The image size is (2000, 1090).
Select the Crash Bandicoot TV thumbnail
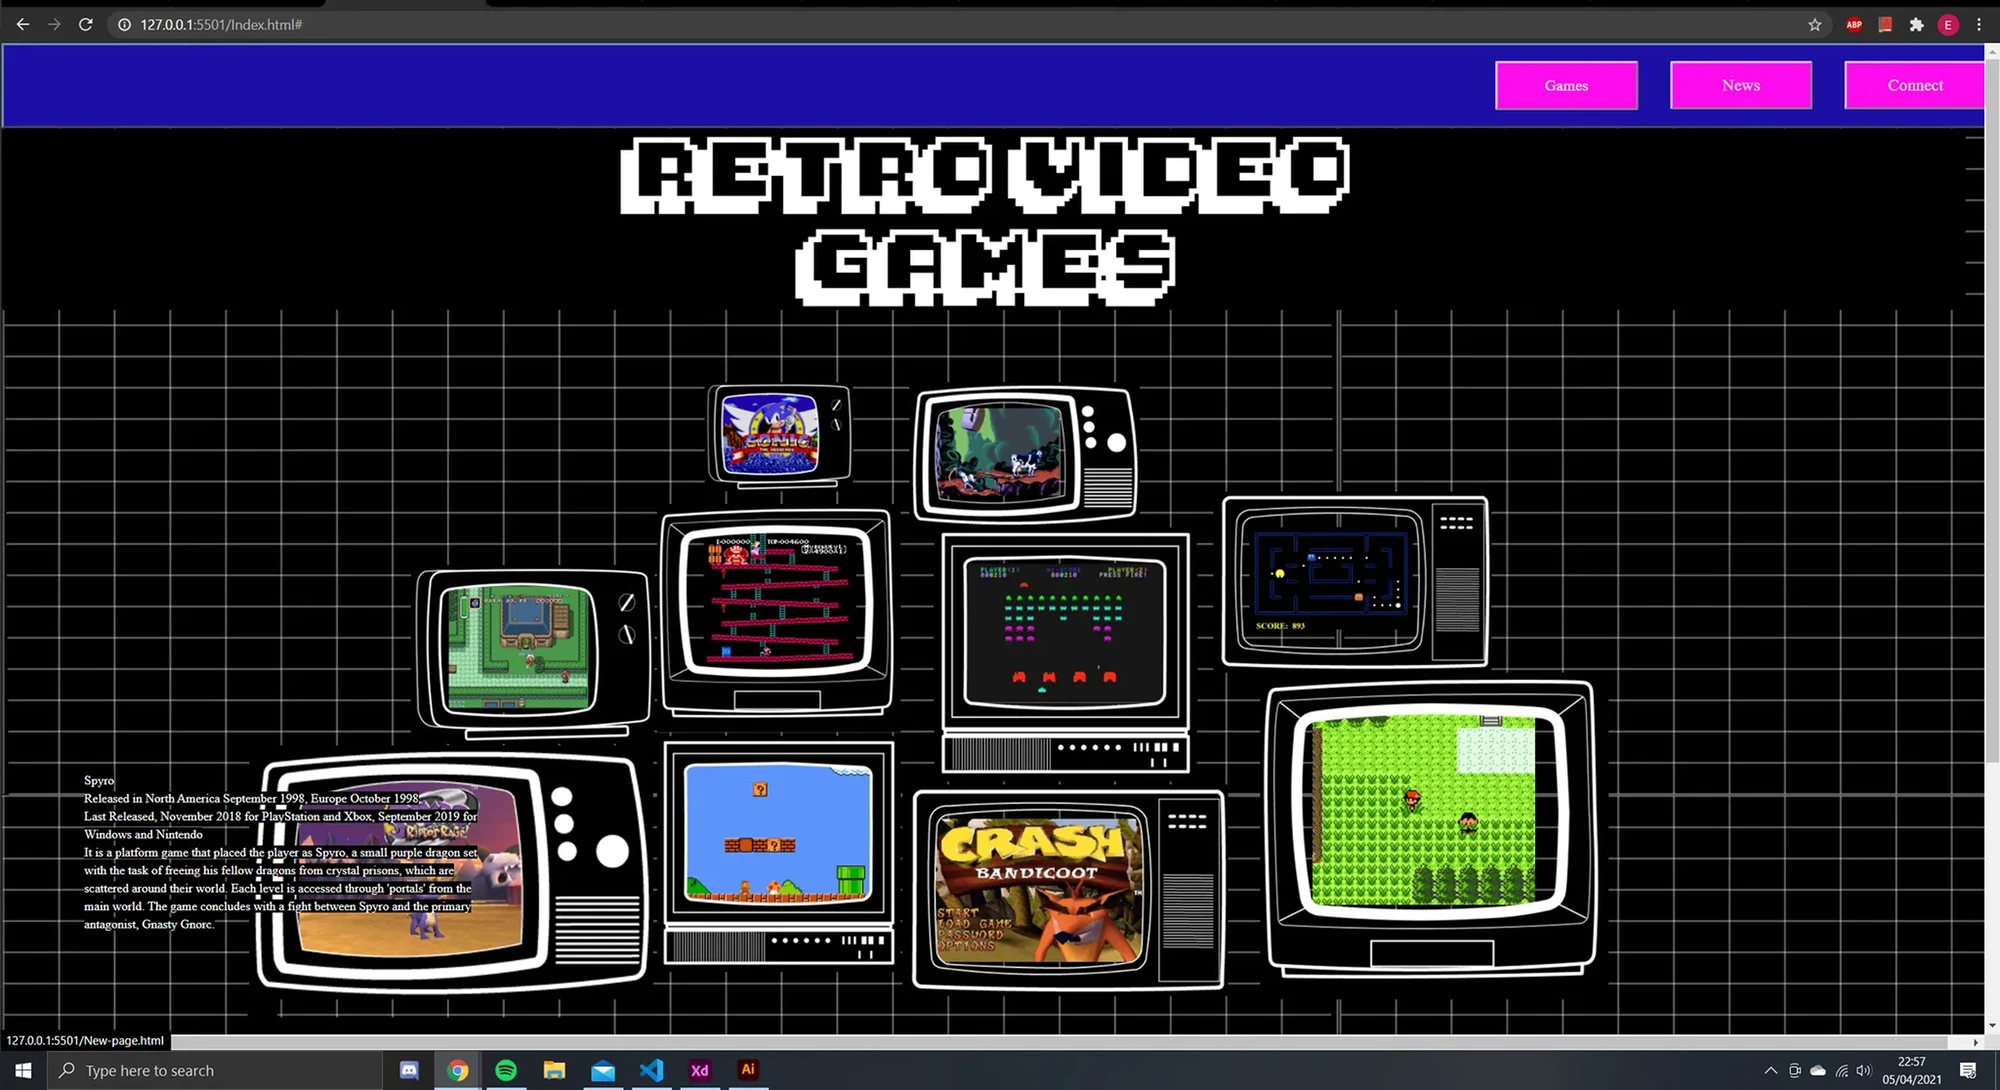pos(1068,889)
